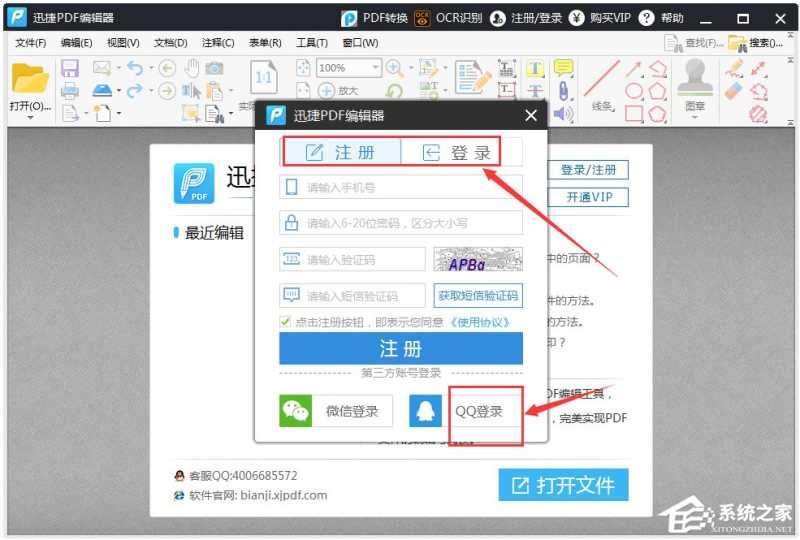
Task: Select the attach file paperclip tool
Action: 563,91
